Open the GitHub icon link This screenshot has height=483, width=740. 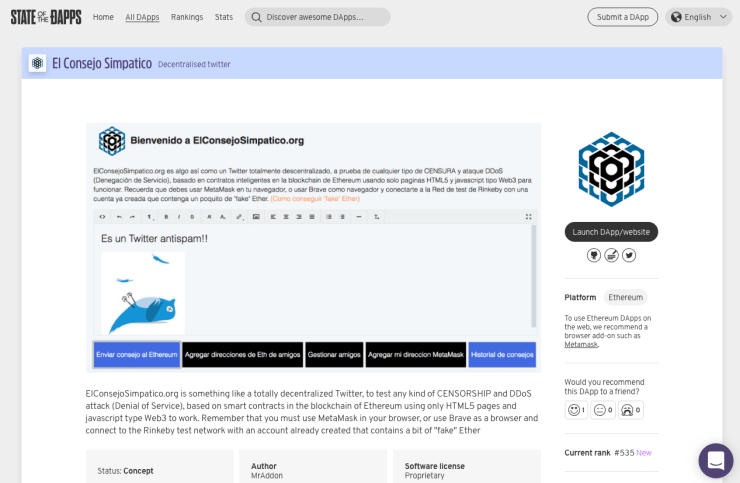(x=594, y=255)
